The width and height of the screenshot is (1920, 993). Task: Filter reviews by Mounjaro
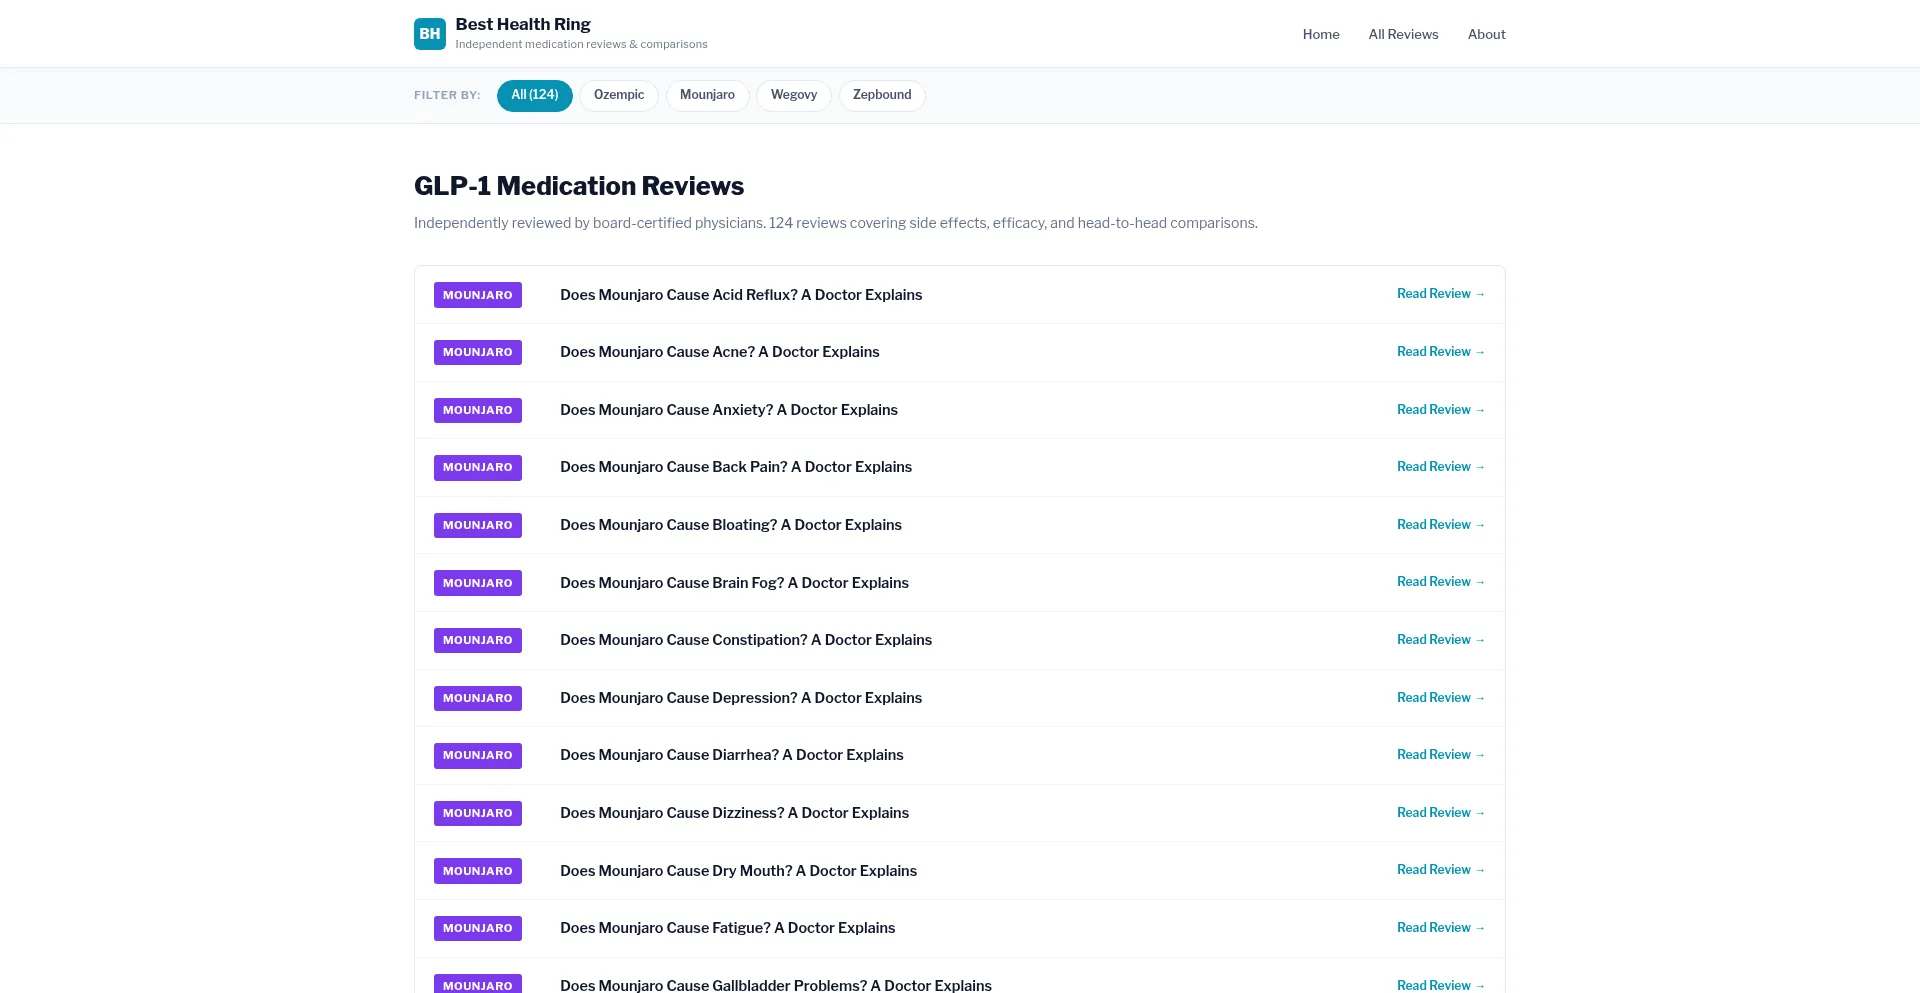click(x=707, y=95)
